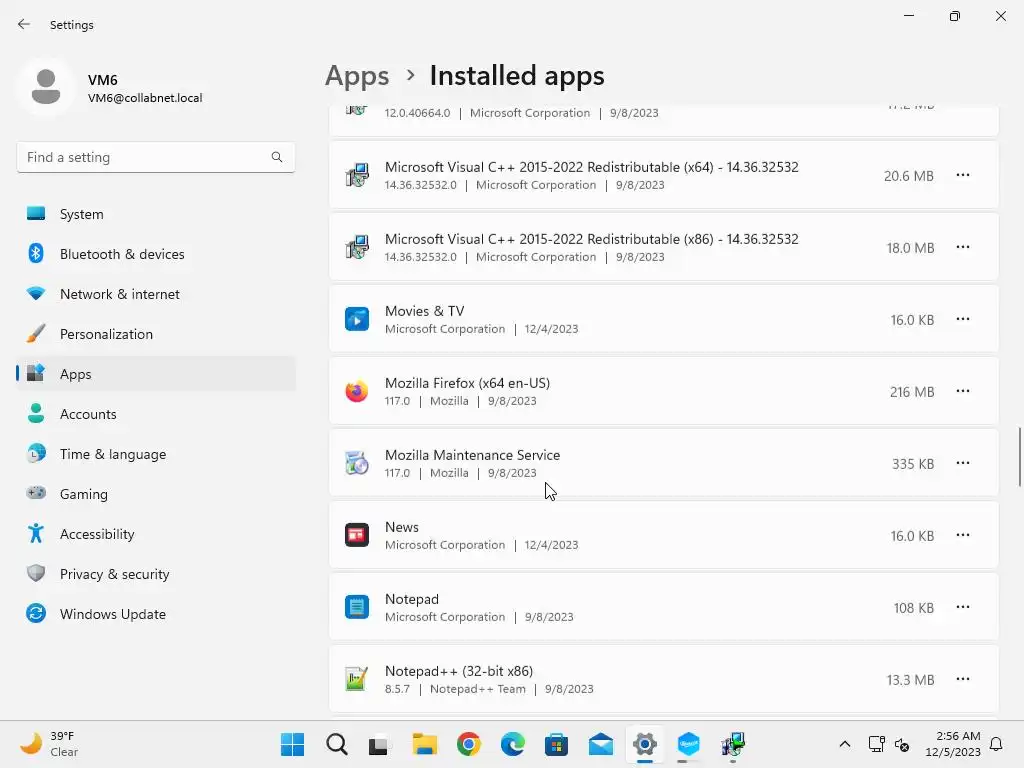Open Mail app from taskbar
Screen dimensions: 1024x768
(x=600, y=744)
